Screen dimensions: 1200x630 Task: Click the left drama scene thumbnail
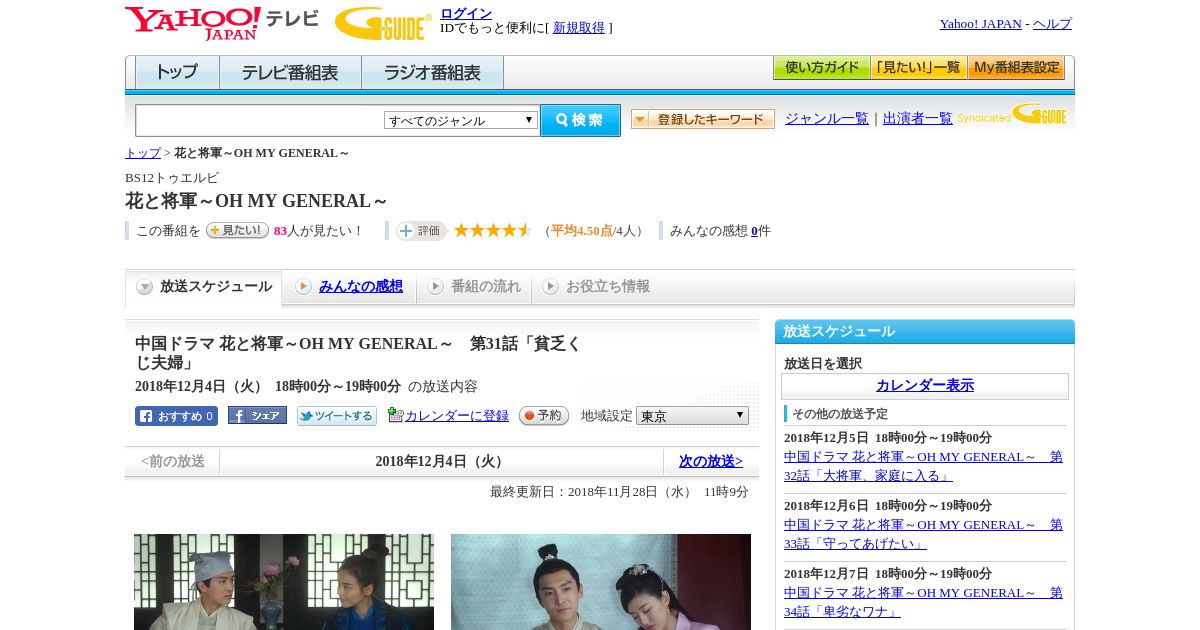(x=284, y=582)
